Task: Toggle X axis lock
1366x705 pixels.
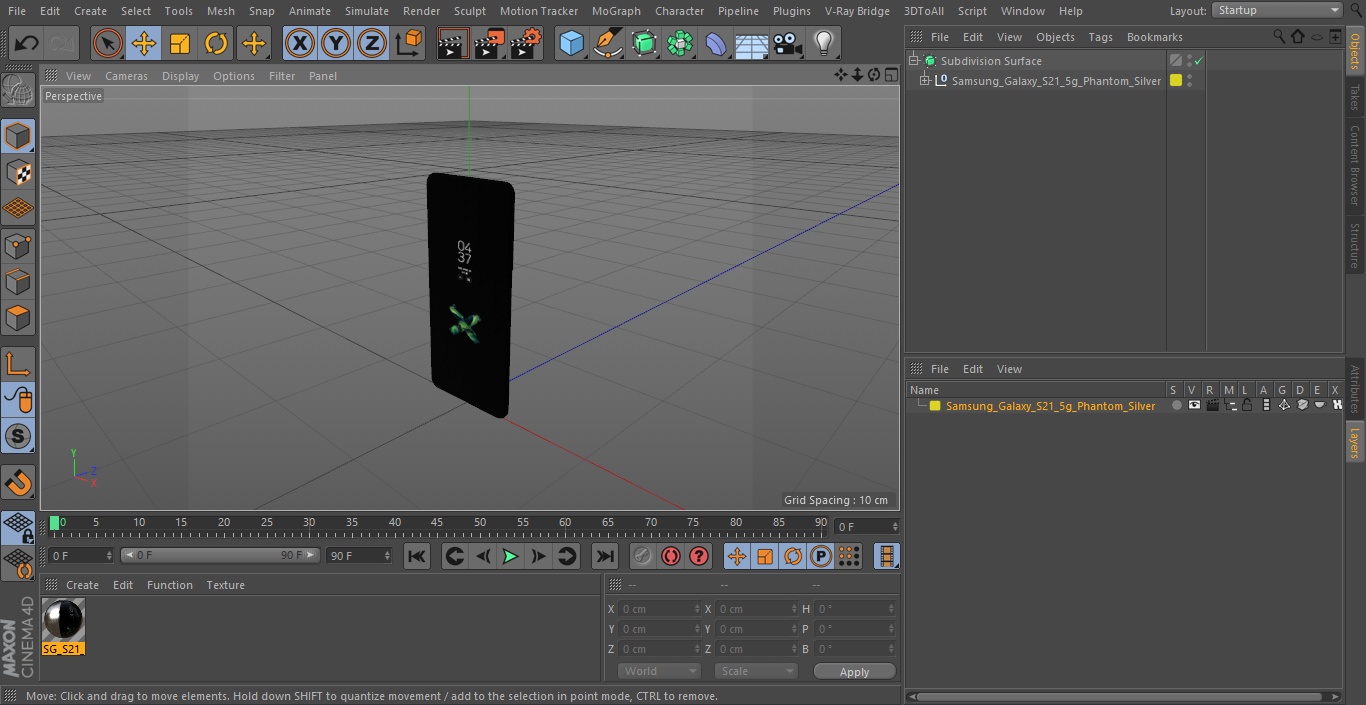Action: point(300,43)
